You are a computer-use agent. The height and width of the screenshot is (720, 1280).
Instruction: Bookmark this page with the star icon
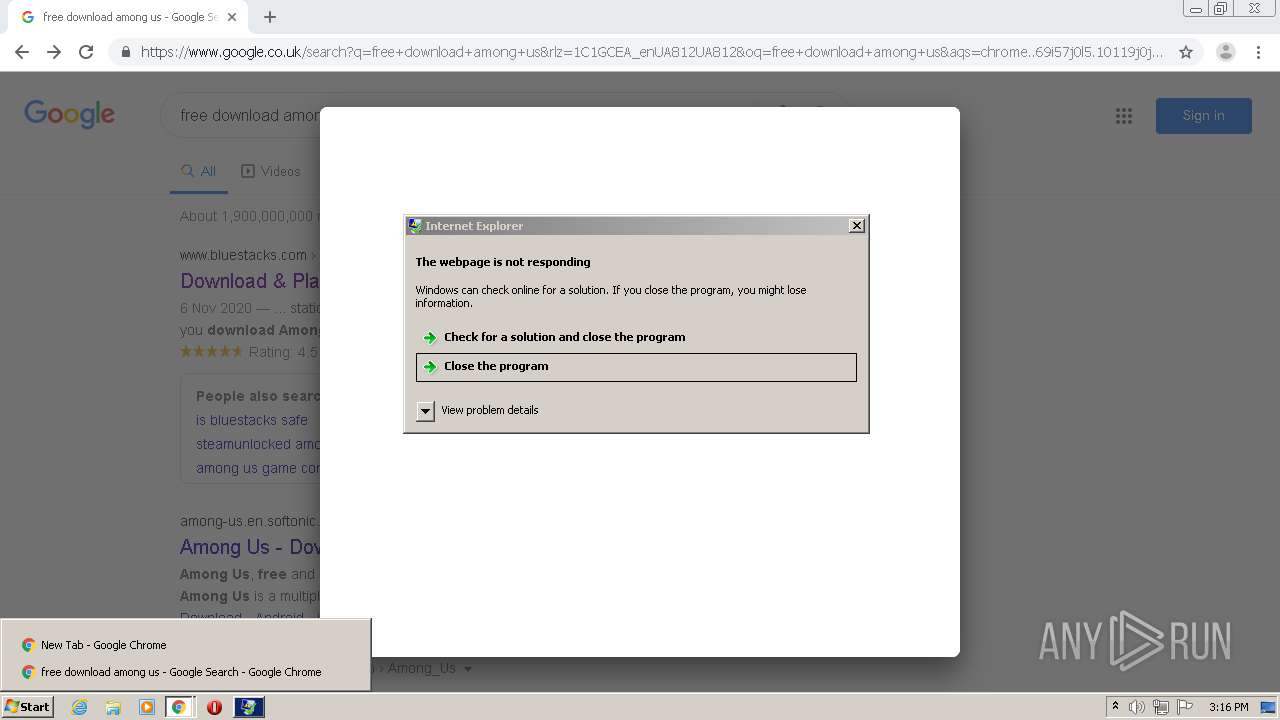[1186, 52]
